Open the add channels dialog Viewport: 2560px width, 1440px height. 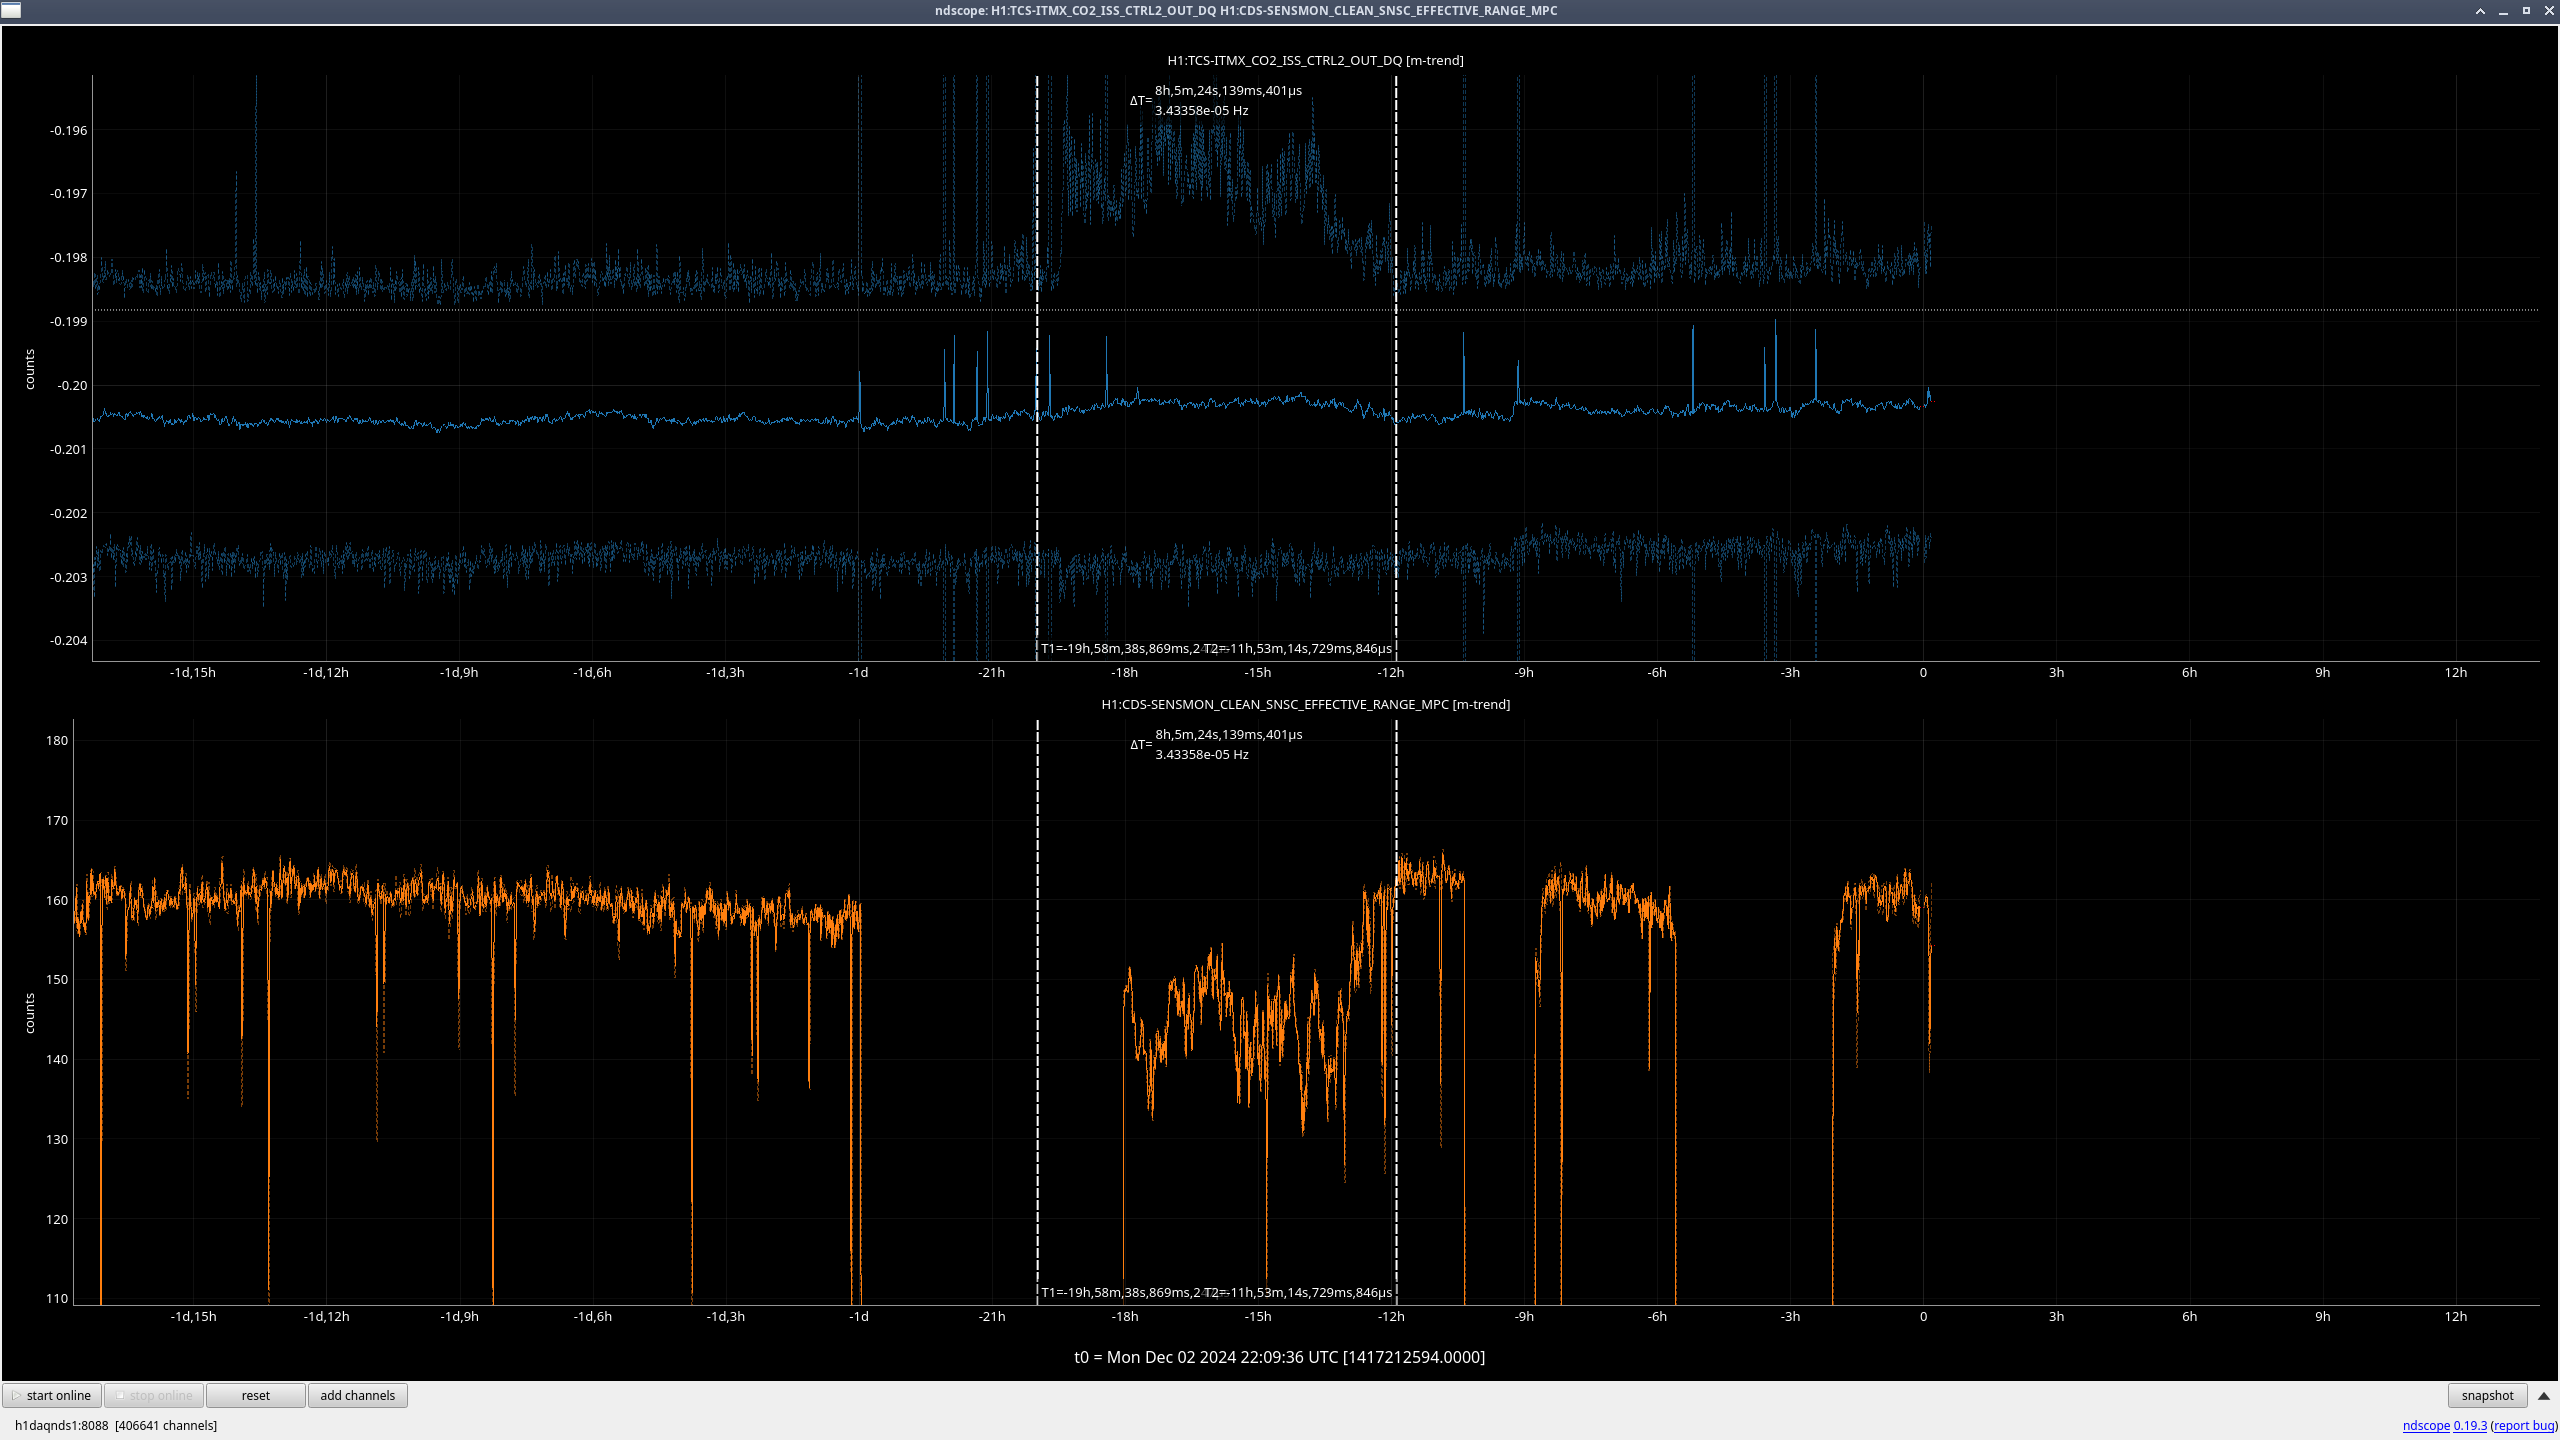coord(357,1395)
